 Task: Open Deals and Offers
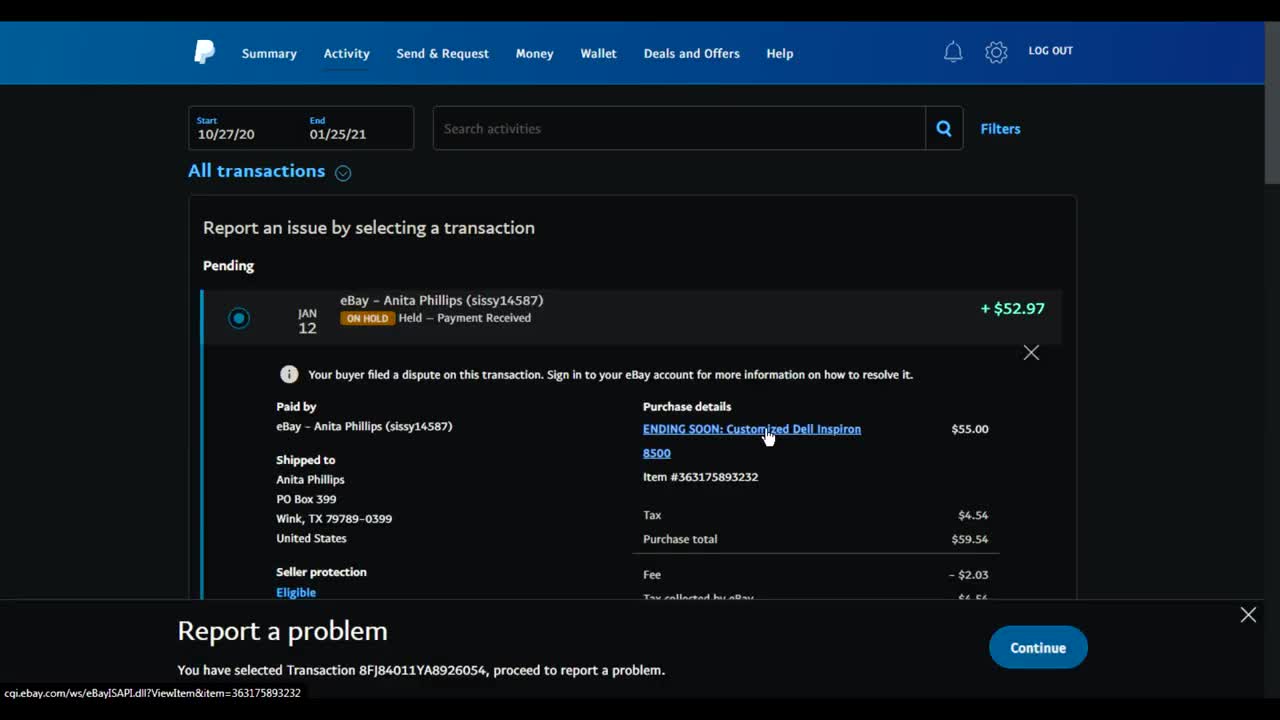[691, 53]
